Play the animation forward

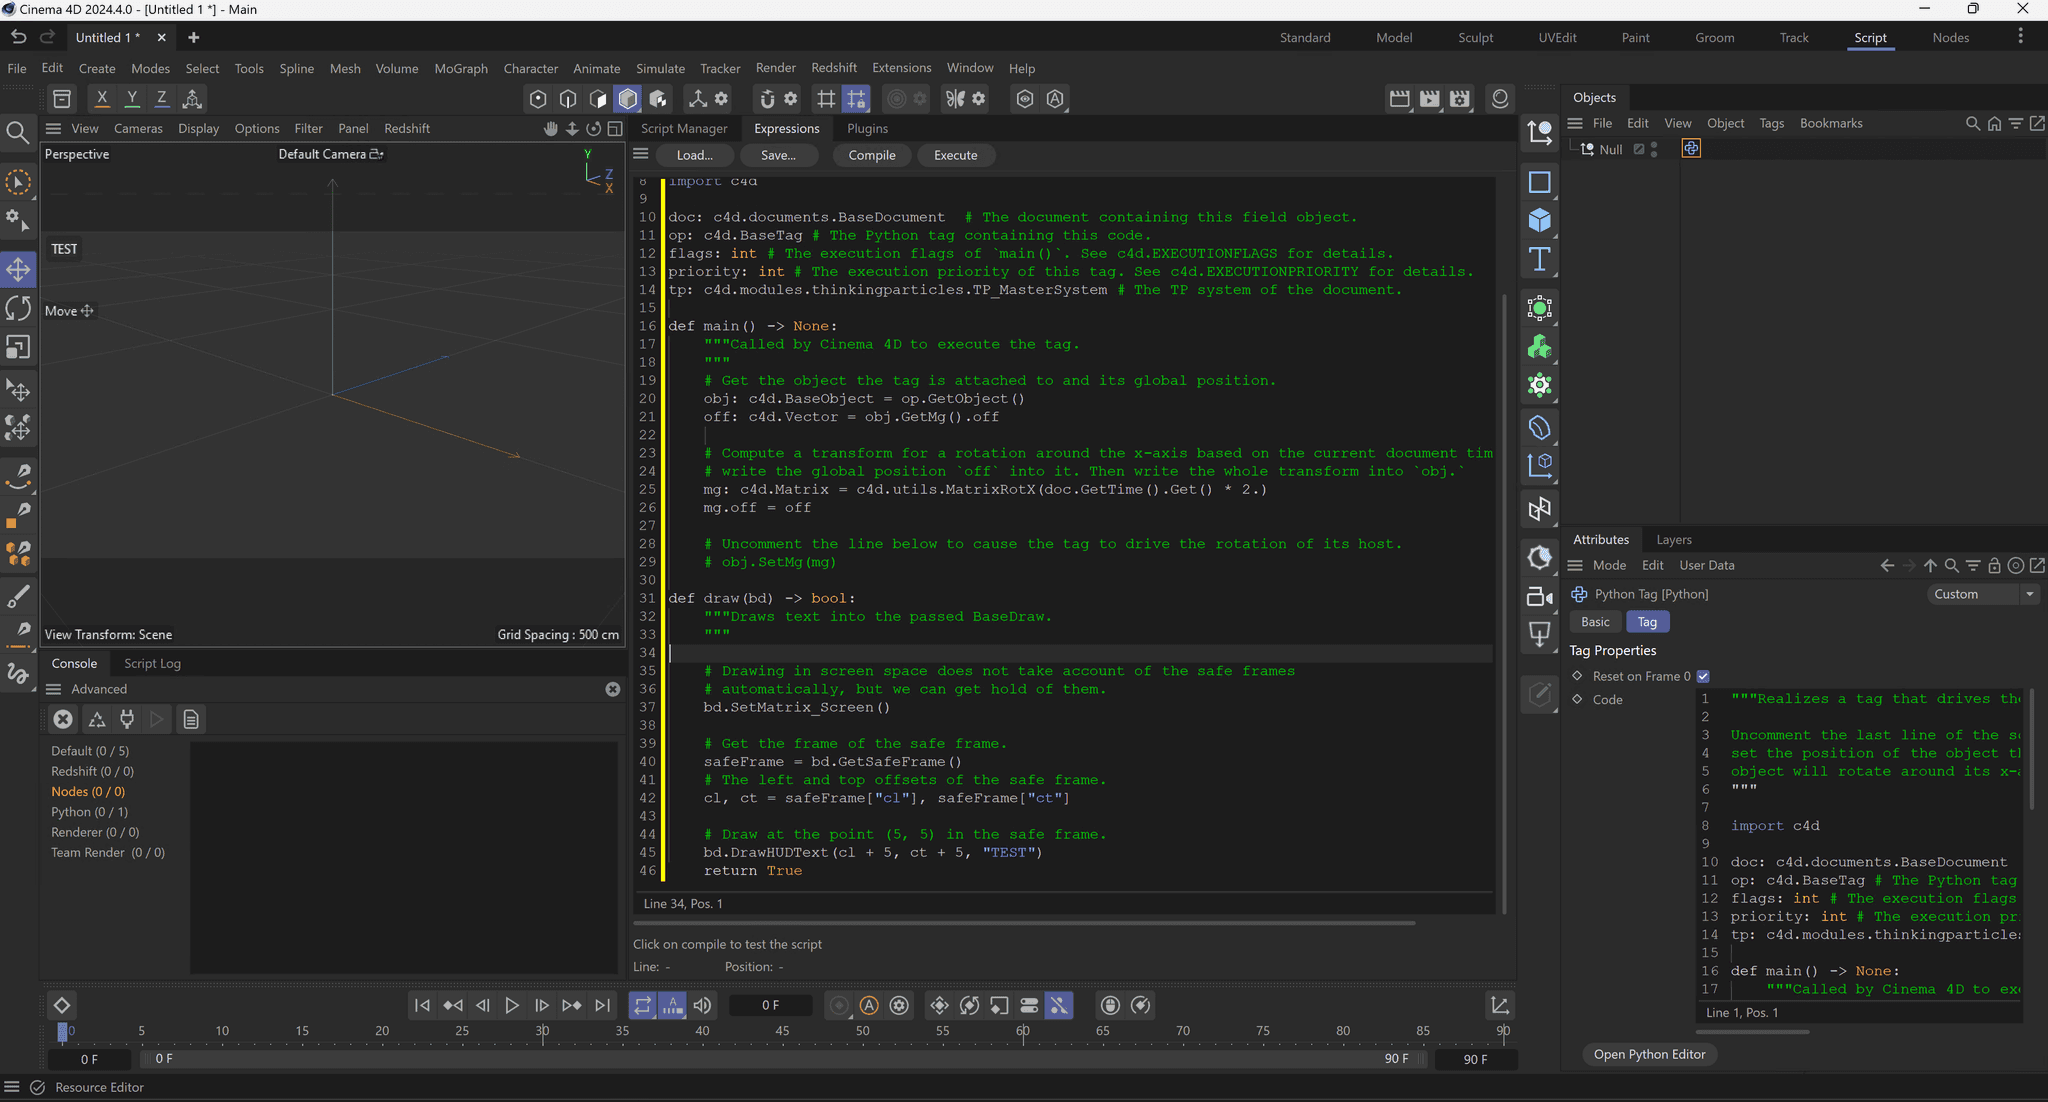pos(511,1005)
